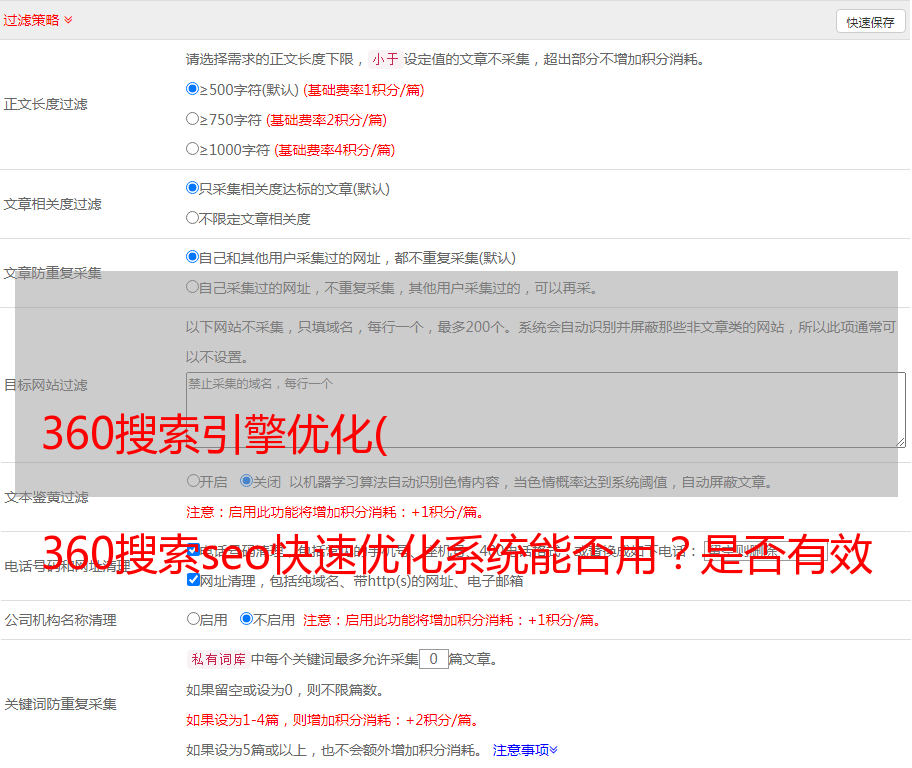Click the 私有词库 tag label
Viewport: 912px width, 768px height.
tap(219, 659)
